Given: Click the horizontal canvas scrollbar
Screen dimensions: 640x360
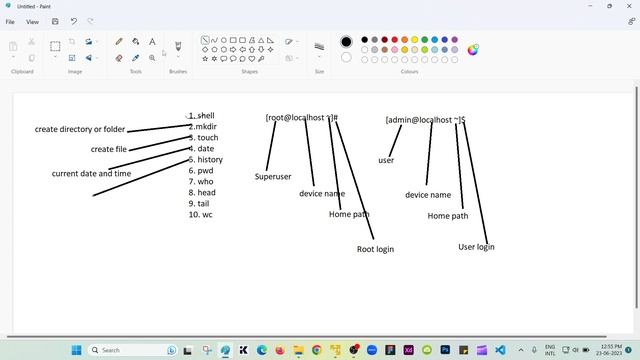Looking at the screenshot, I should tap(306, 337).
